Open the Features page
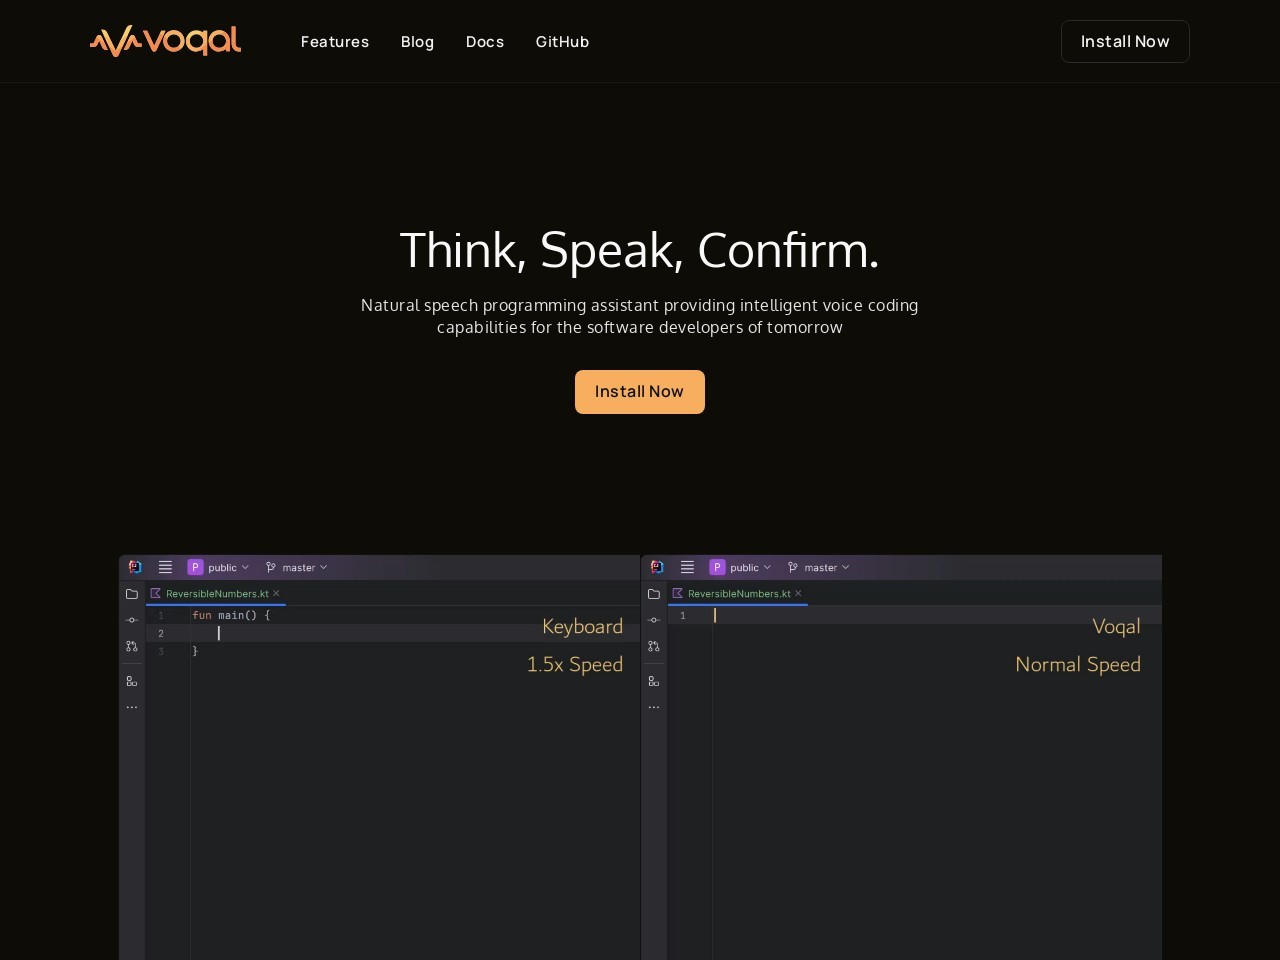1280x960 pixels. click(x=335, y=42)
